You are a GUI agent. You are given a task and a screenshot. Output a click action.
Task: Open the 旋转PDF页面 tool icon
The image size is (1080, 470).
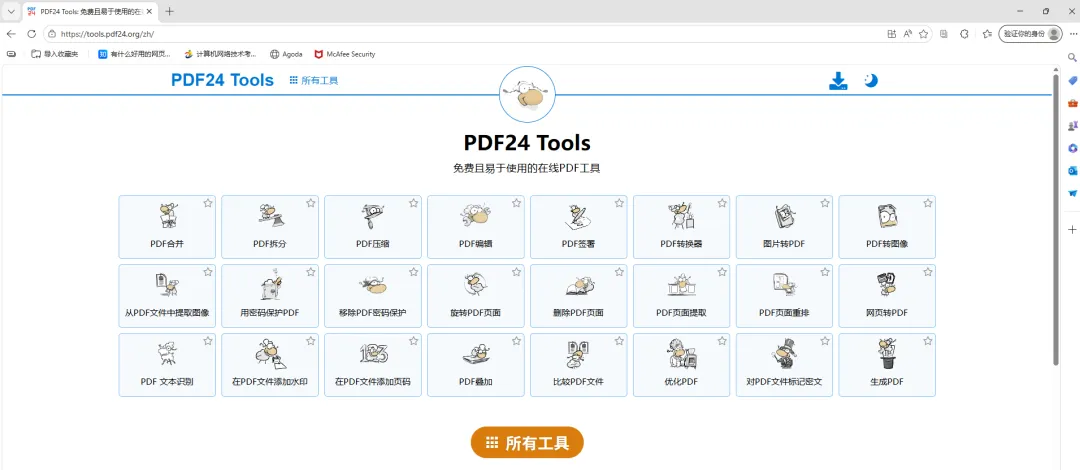(475, 285)
